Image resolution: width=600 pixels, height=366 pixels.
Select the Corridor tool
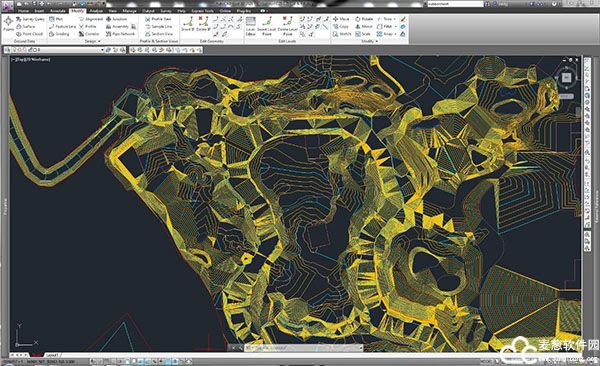pyautogui.click(x=89, y=34)
